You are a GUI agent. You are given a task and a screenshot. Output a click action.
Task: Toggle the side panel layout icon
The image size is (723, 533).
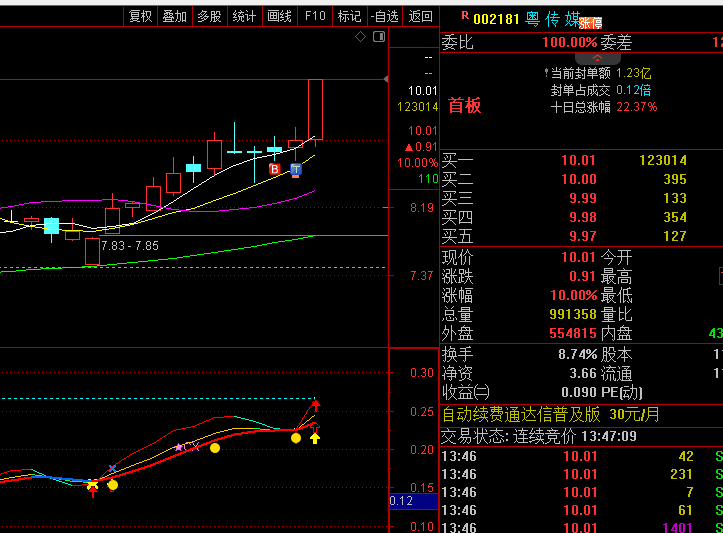click(x=379, y=36)
